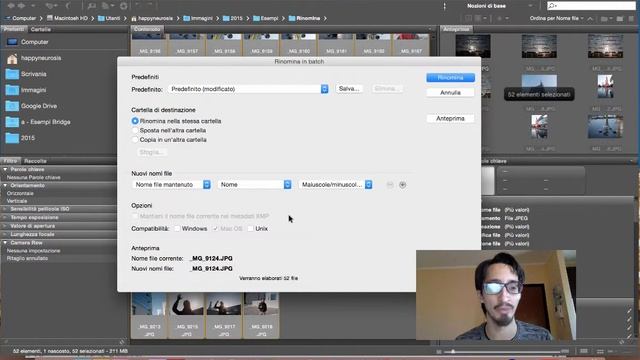
Task: Select the Contenuto tab
Action: (x=147, y=29)
